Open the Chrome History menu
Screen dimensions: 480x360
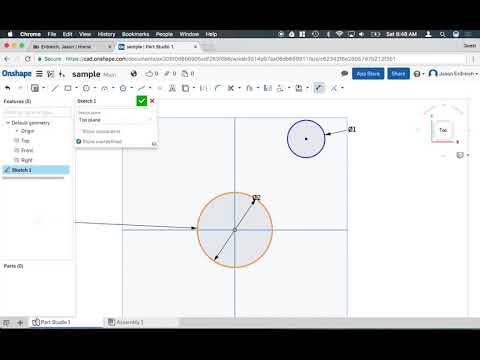[106, 34]
